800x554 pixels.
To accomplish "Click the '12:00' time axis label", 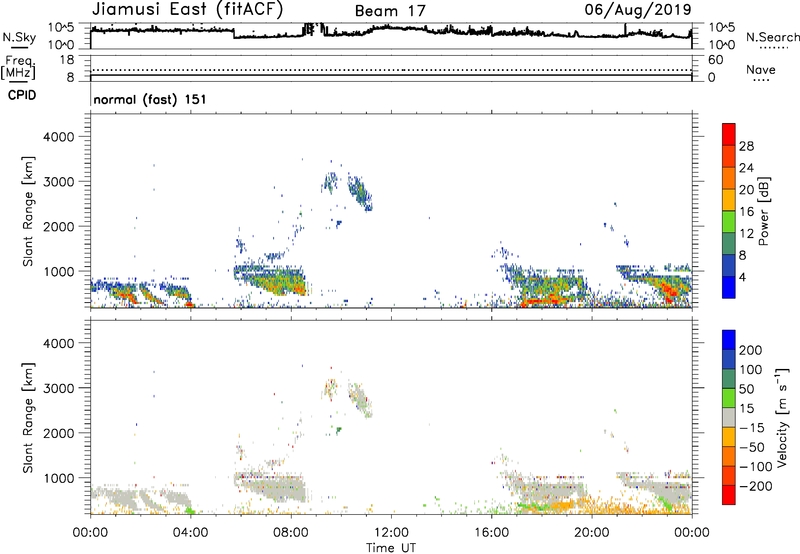I will point(391,533).
